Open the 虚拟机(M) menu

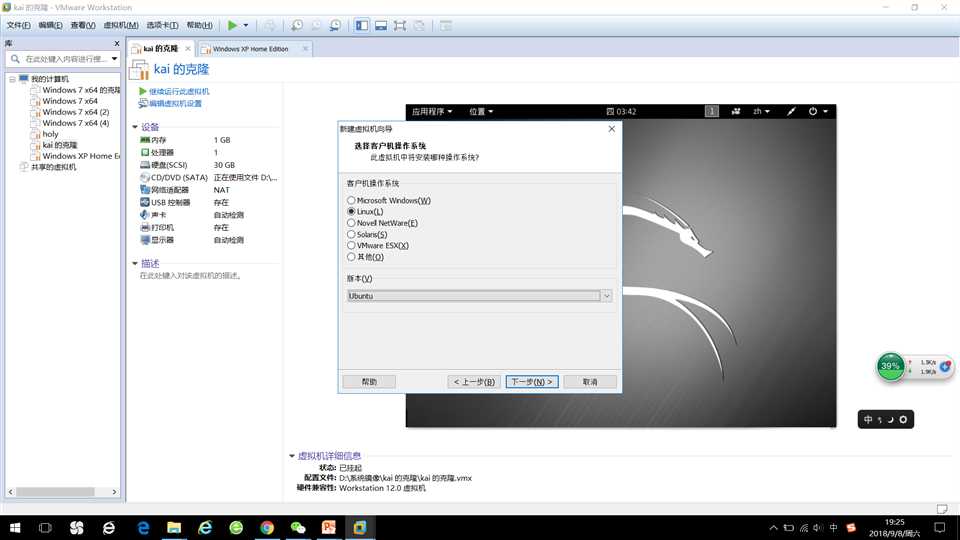121,25
